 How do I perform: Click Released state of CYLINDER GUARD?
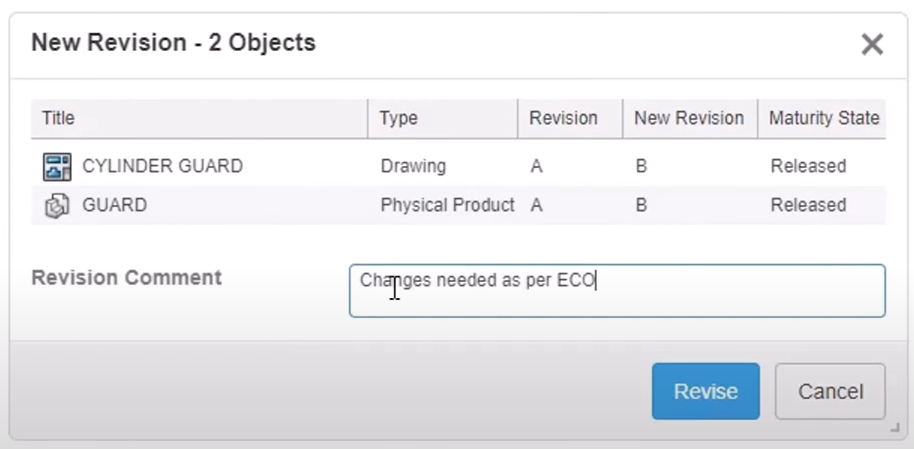click(x=808, y=166)
